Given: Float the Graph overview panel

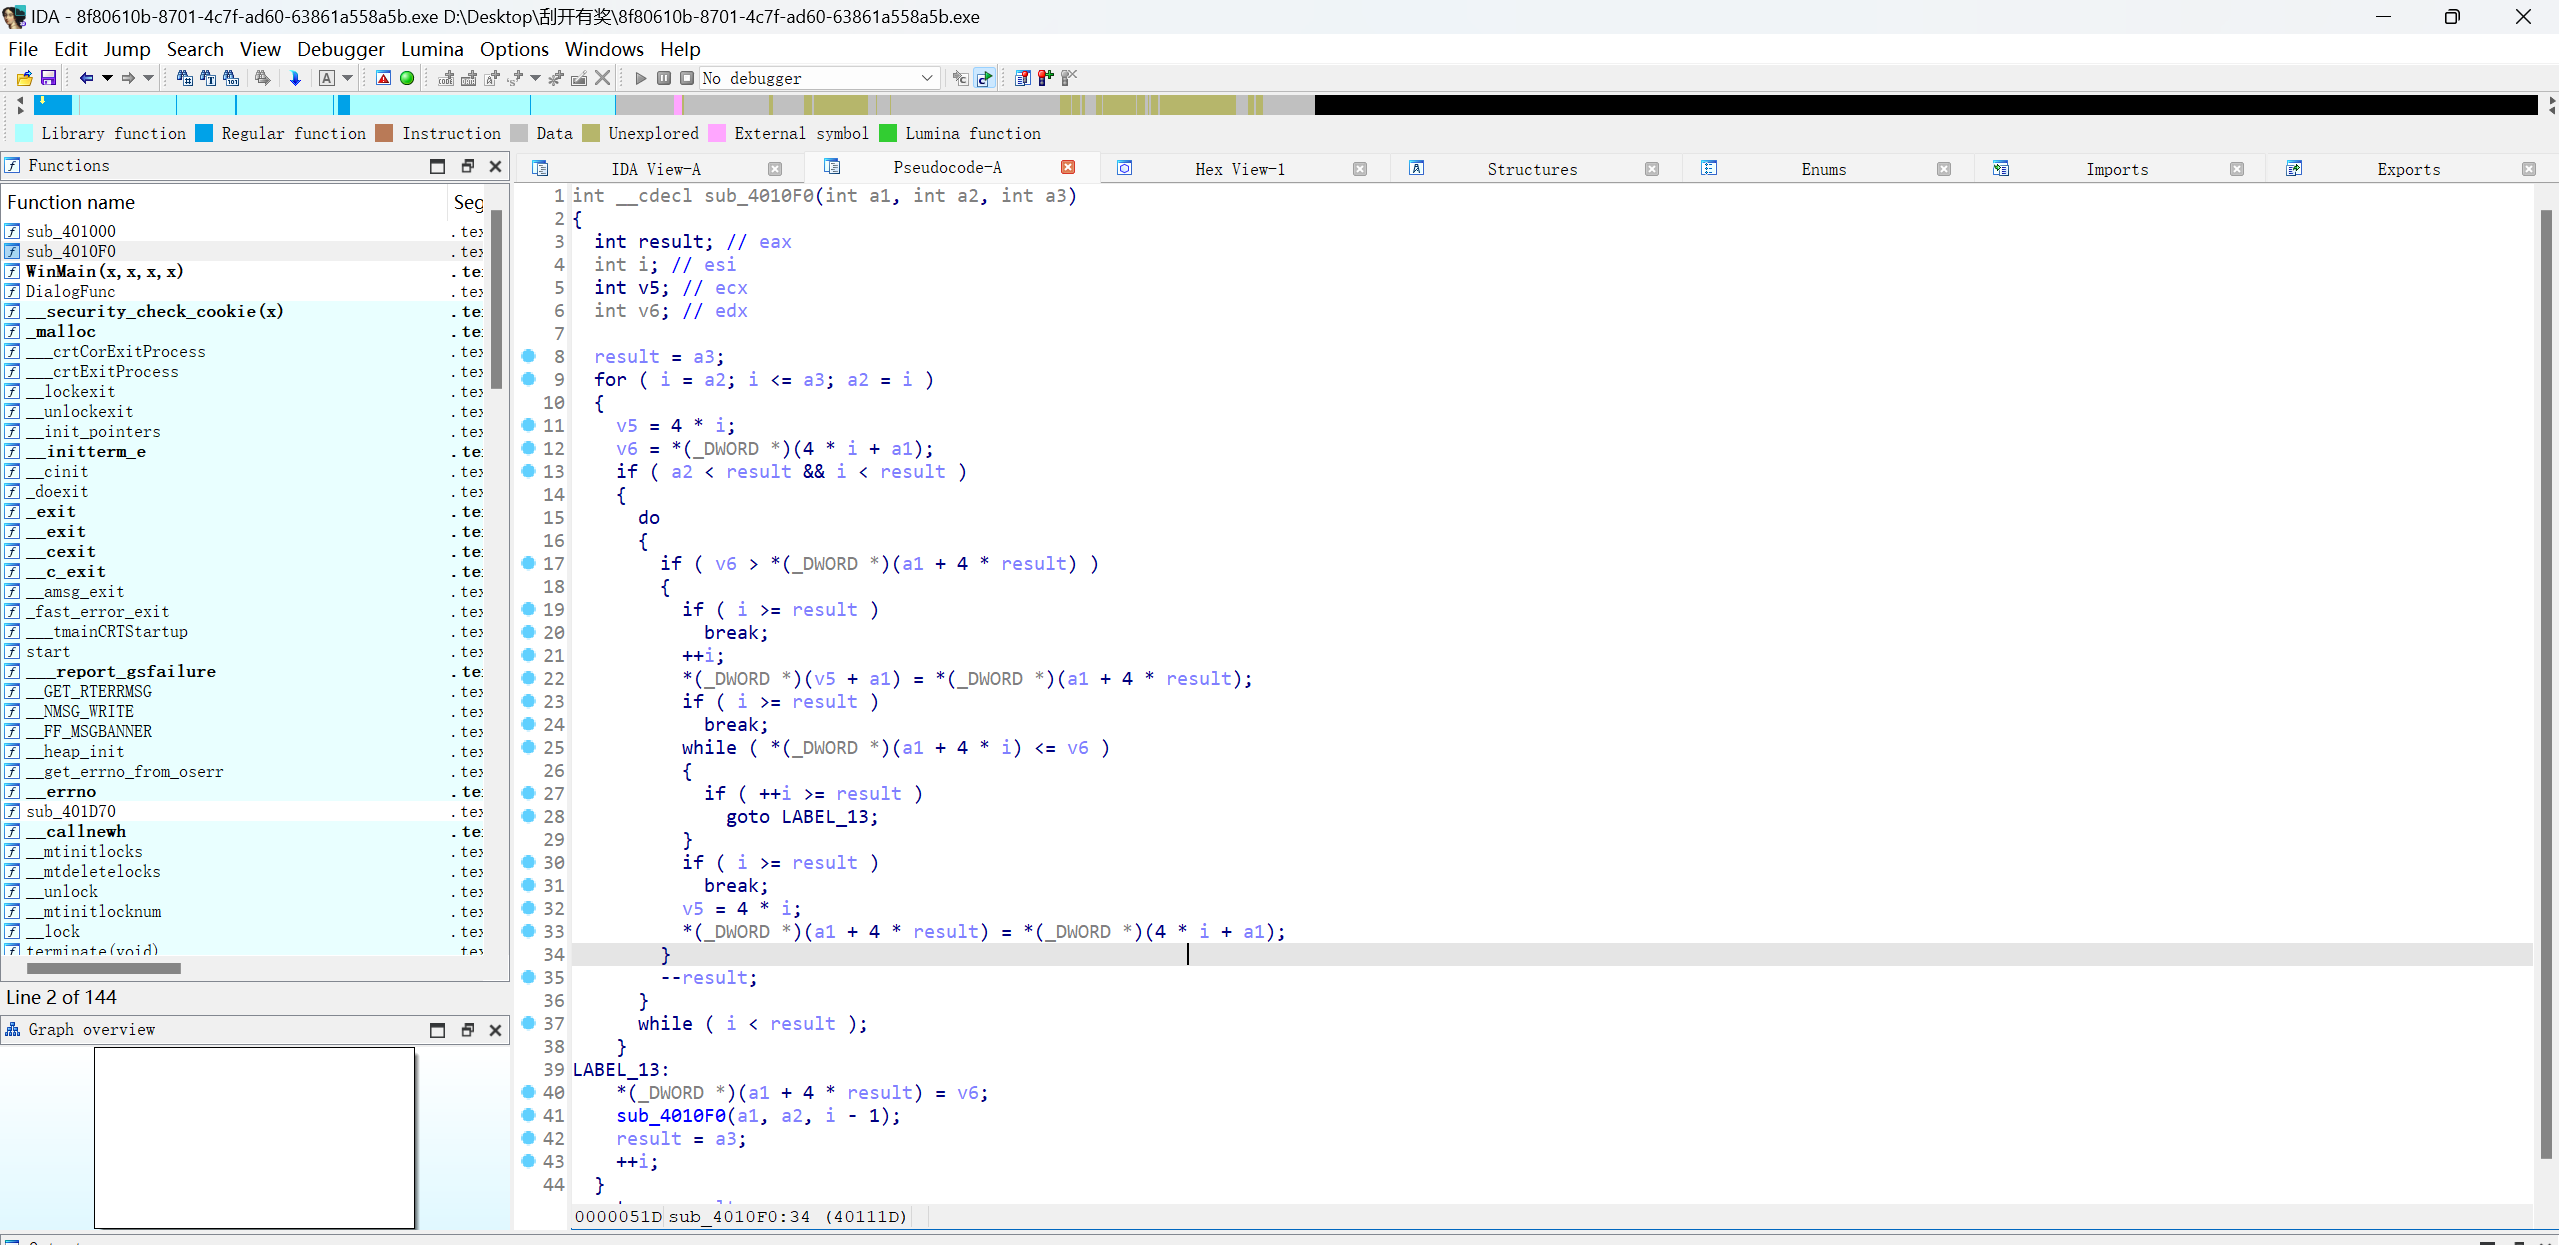Looking at the screenshot, I should pos(467,1030).
